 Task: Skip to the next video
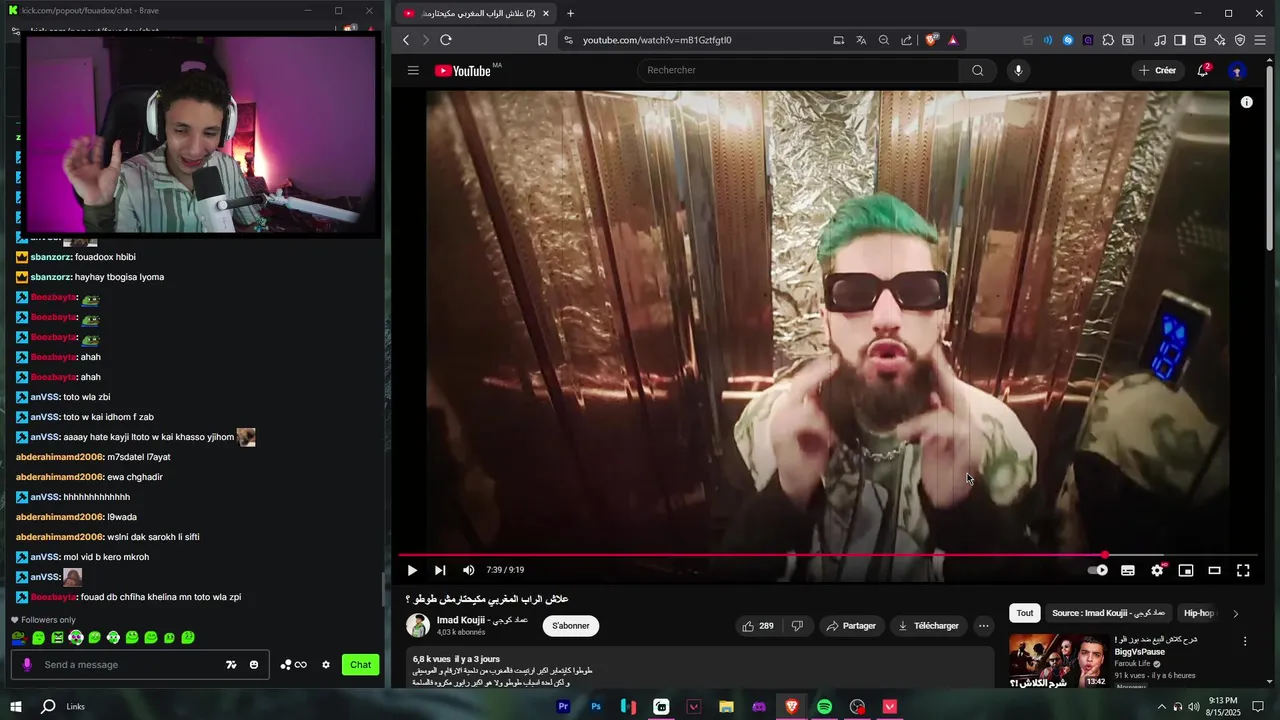point(440,570)
